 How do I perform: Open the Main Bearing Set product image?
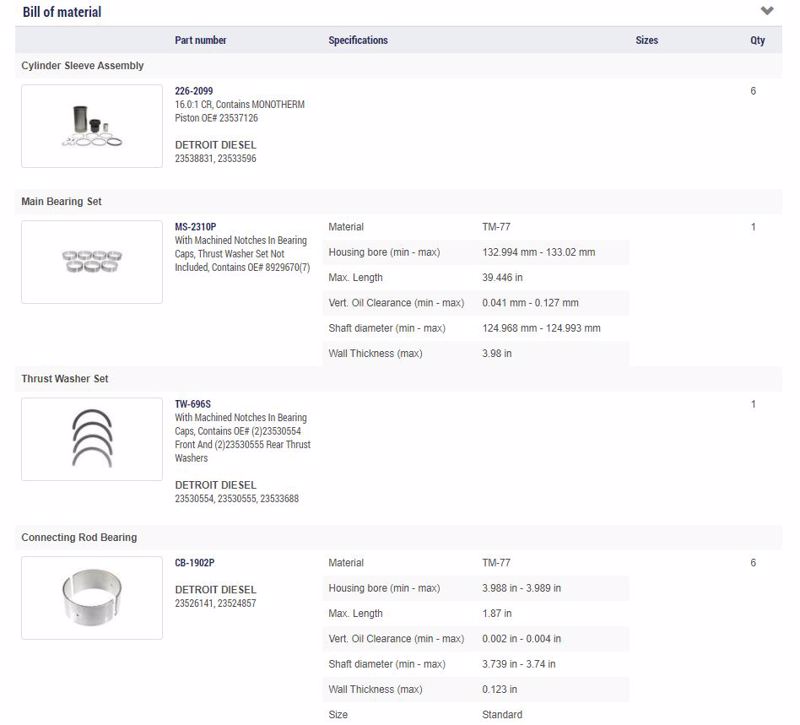92,262
